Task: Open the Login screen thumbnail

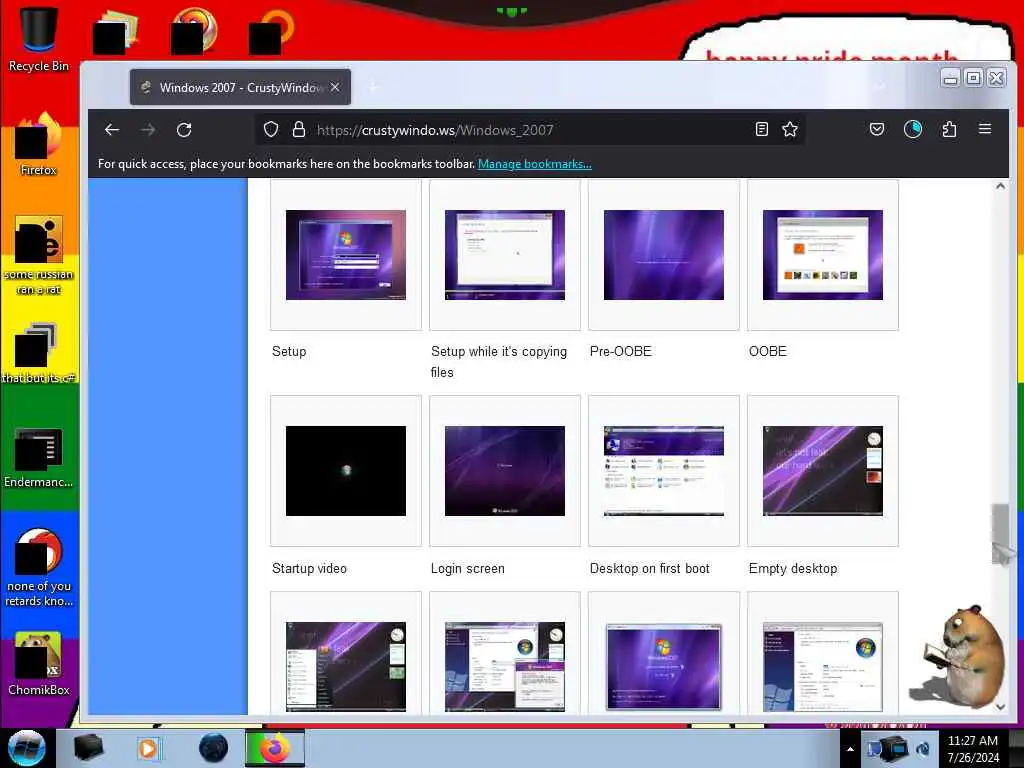Action: [505, 471]
